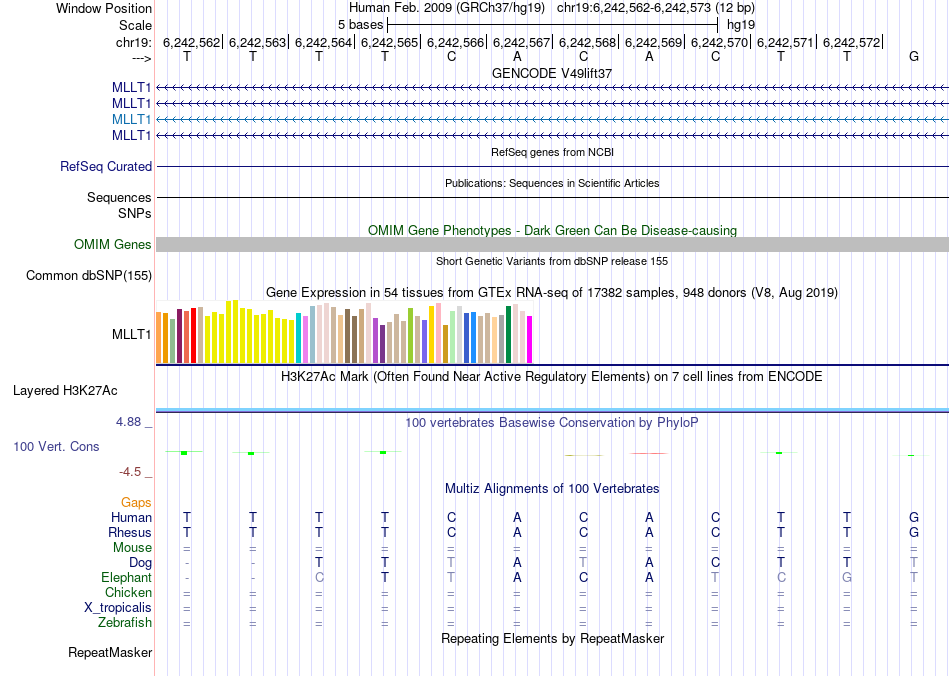The height and width of the screenshot is (676, 950).
Task: Open Short Genetic Variants from dbSNP release 155
Action: pyautogui.click(x=552, y=261)
